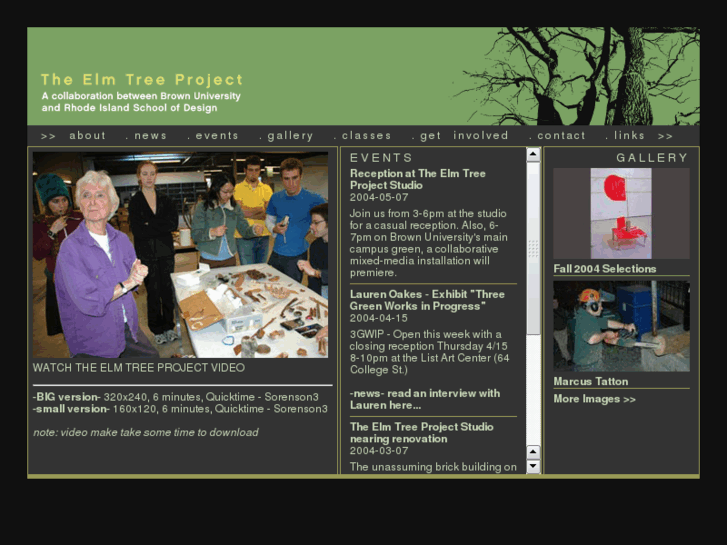Read the interview with Lauren link

425,399
